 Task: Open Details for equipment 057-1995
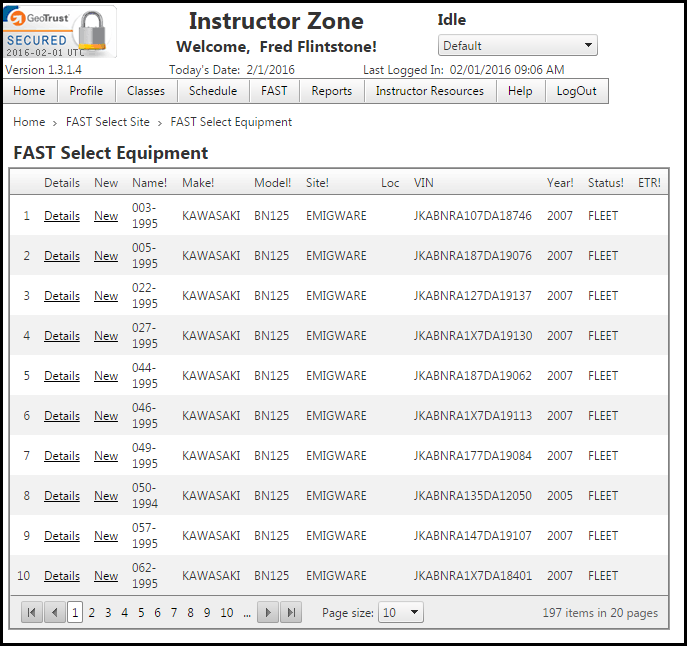[62, 536]
